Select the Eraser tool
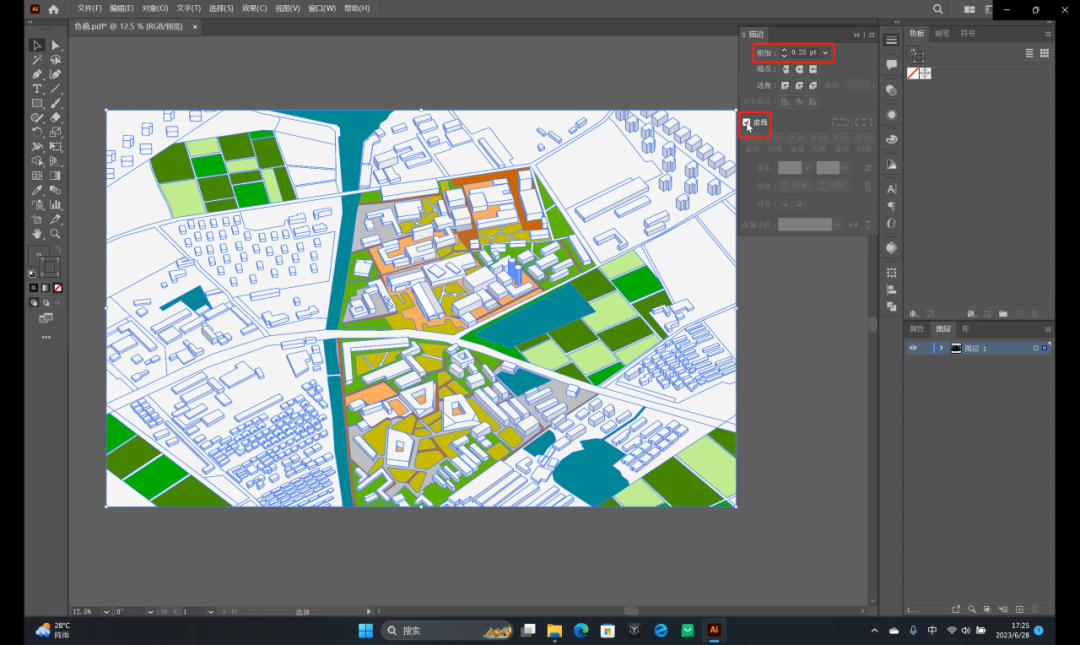 click(56, 118)
